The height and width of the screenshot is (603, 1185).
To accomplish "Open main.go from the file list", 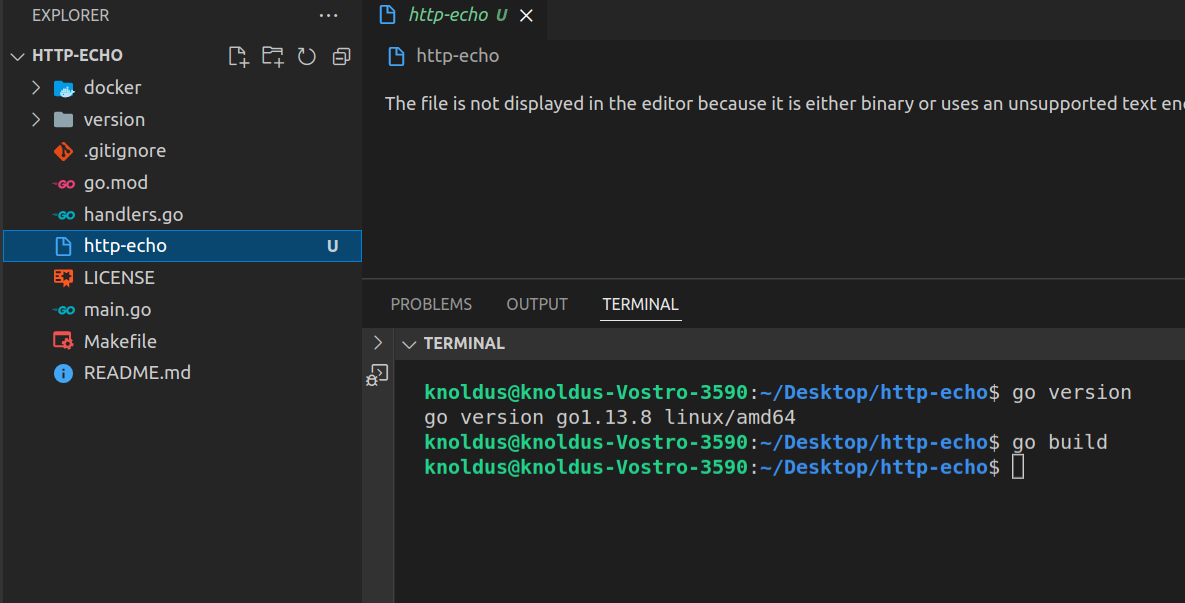I will (117, 310).
